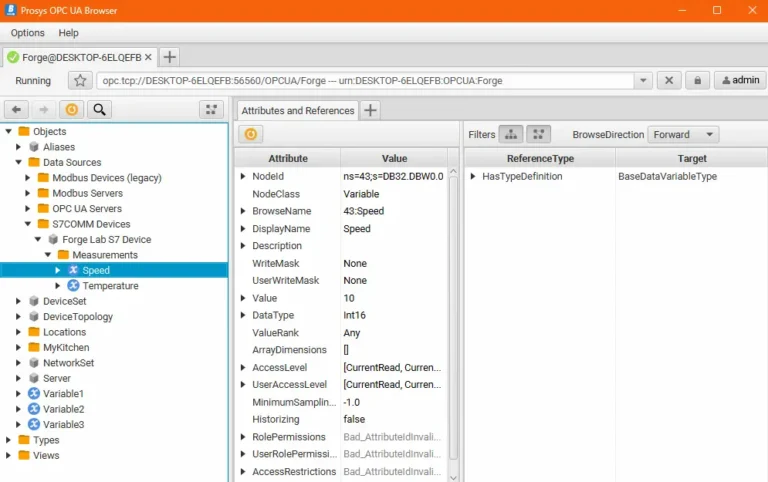Expand the Modbus Servers folder

point(28,193)
